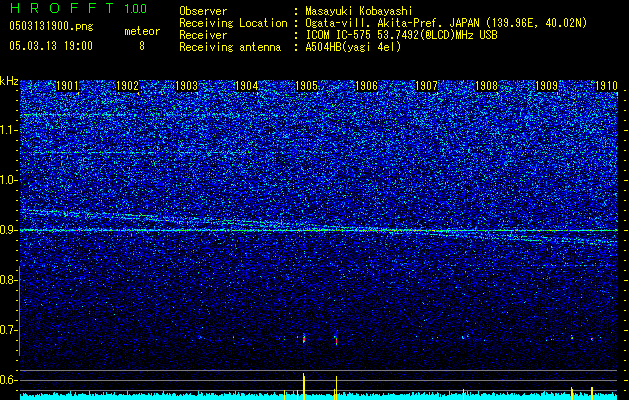Select the A504HB(yagi 4el) antenna value
629x400 pixels.
click(353, 47)
